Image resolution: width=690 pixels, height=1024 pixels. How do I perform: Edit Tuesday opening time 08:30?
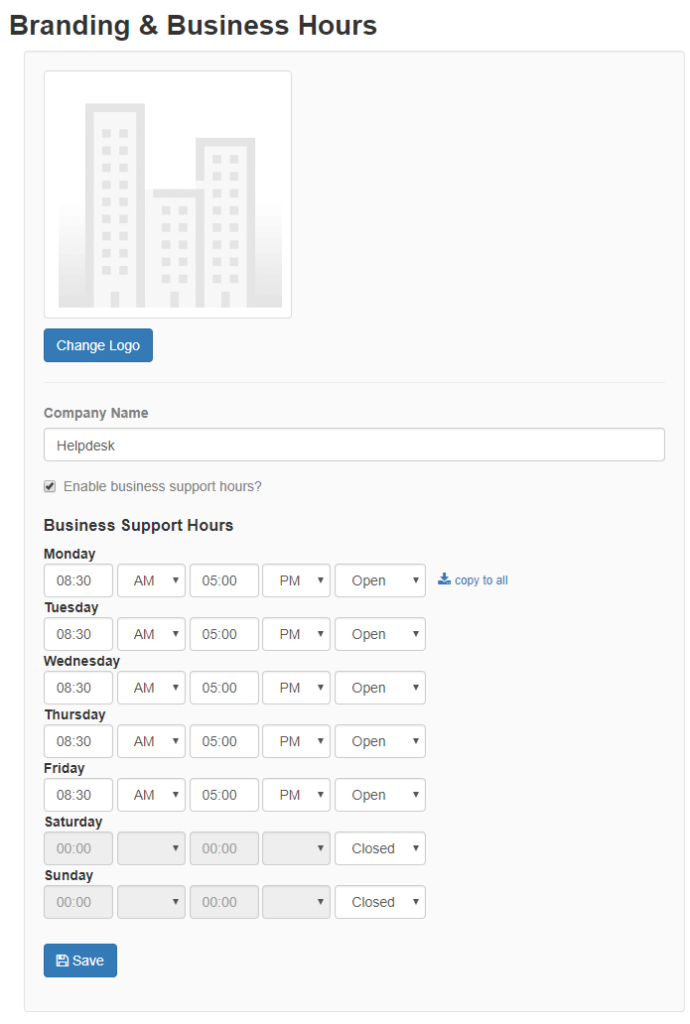click(78, 634)
